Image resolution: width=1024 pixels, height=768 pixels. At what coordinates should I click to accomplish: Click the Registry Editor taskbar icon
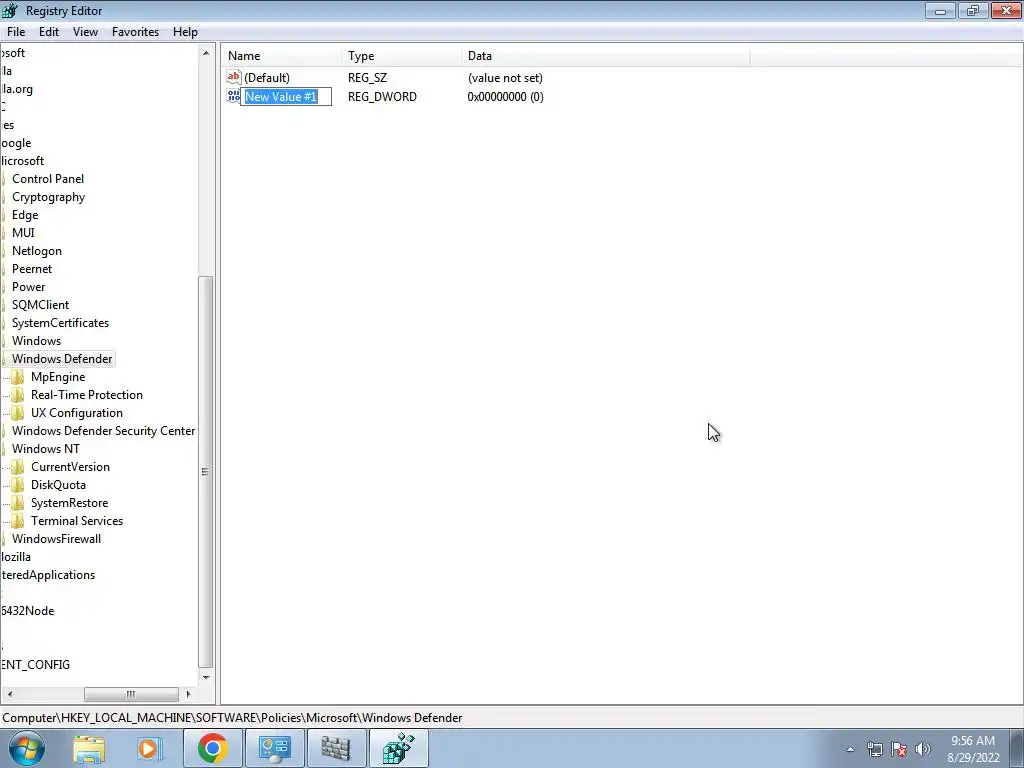[398, 748]
